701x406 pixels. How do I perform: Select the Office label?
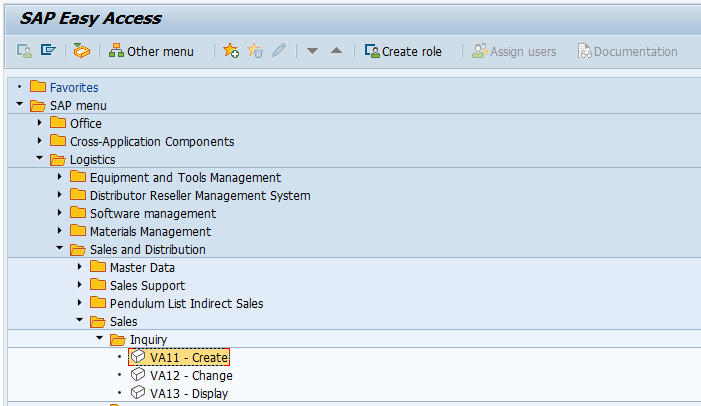click(86, 123)
